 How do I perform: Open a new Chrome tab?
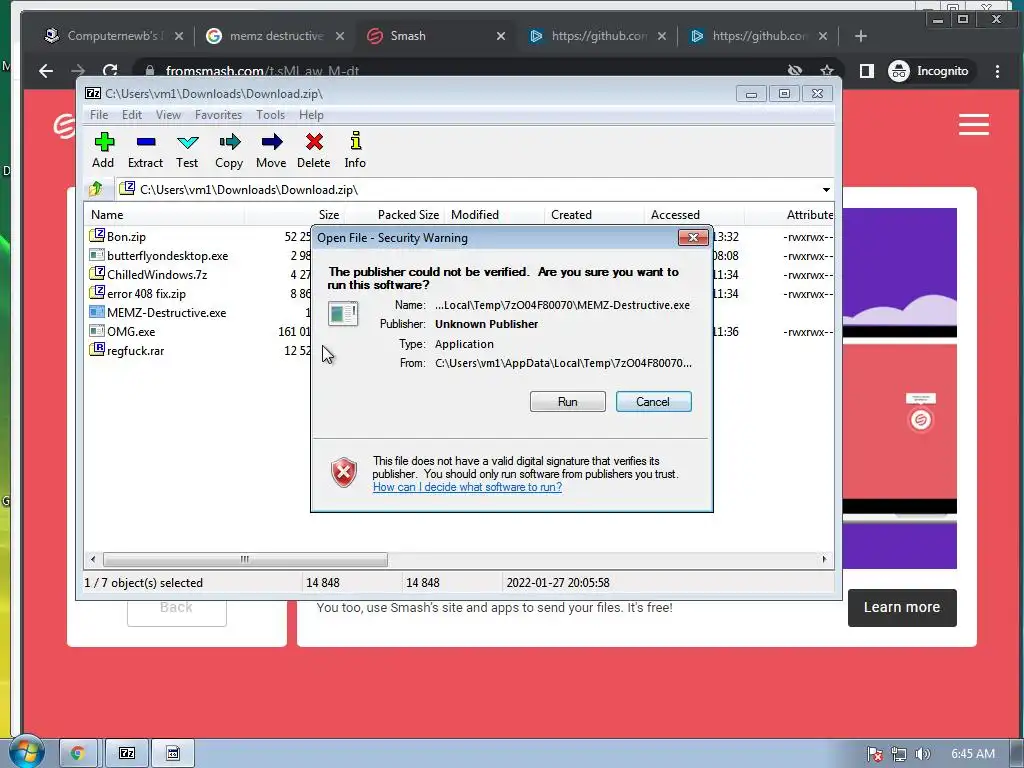pos(861,36)
